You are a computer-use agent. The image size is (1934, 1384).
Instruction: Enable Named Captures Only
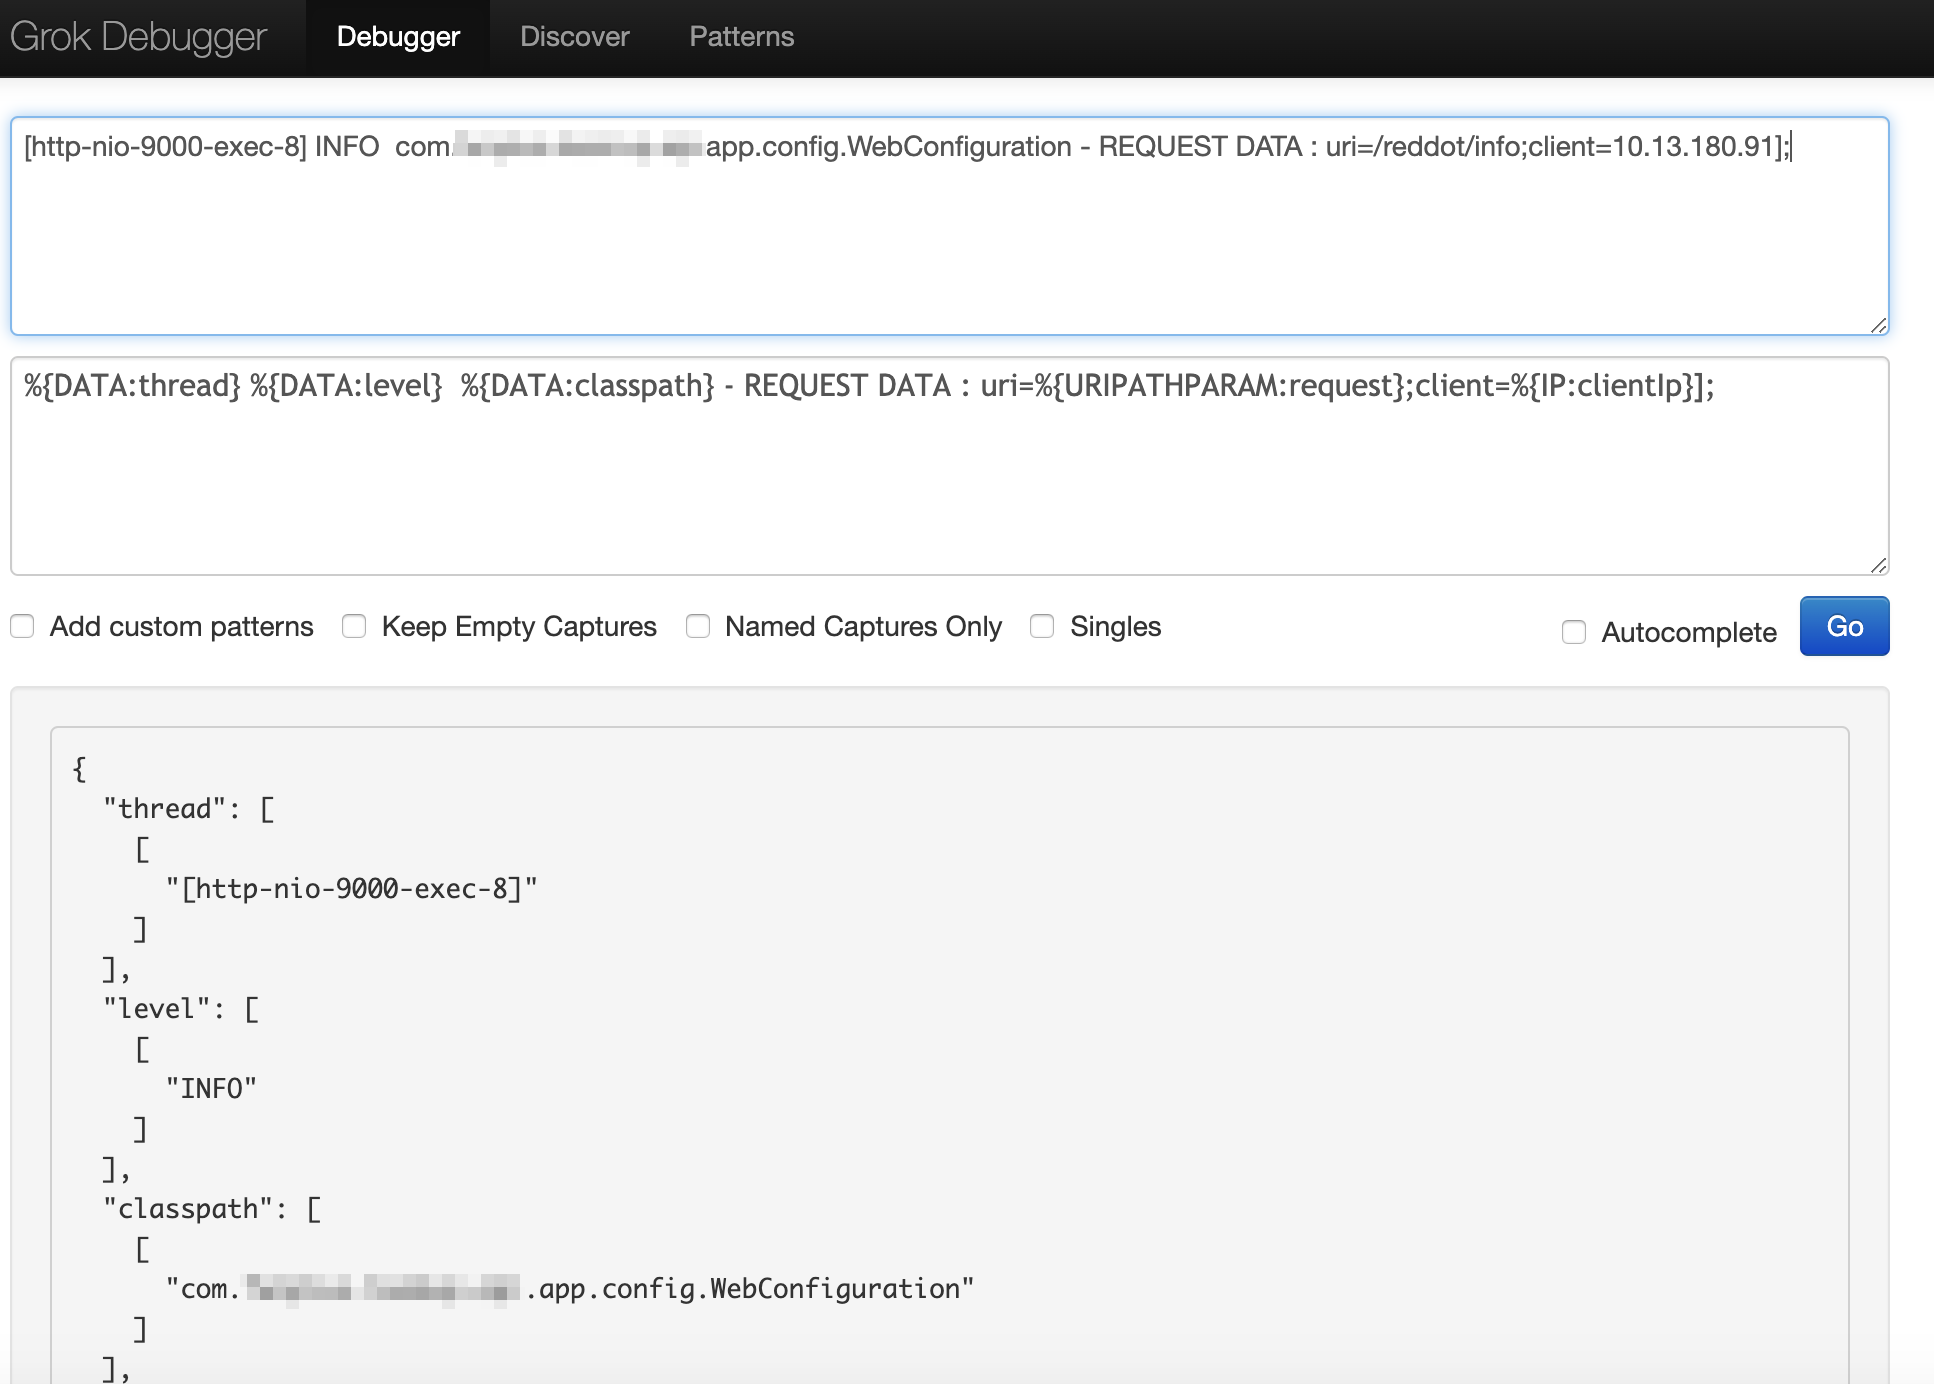[698, 625]
